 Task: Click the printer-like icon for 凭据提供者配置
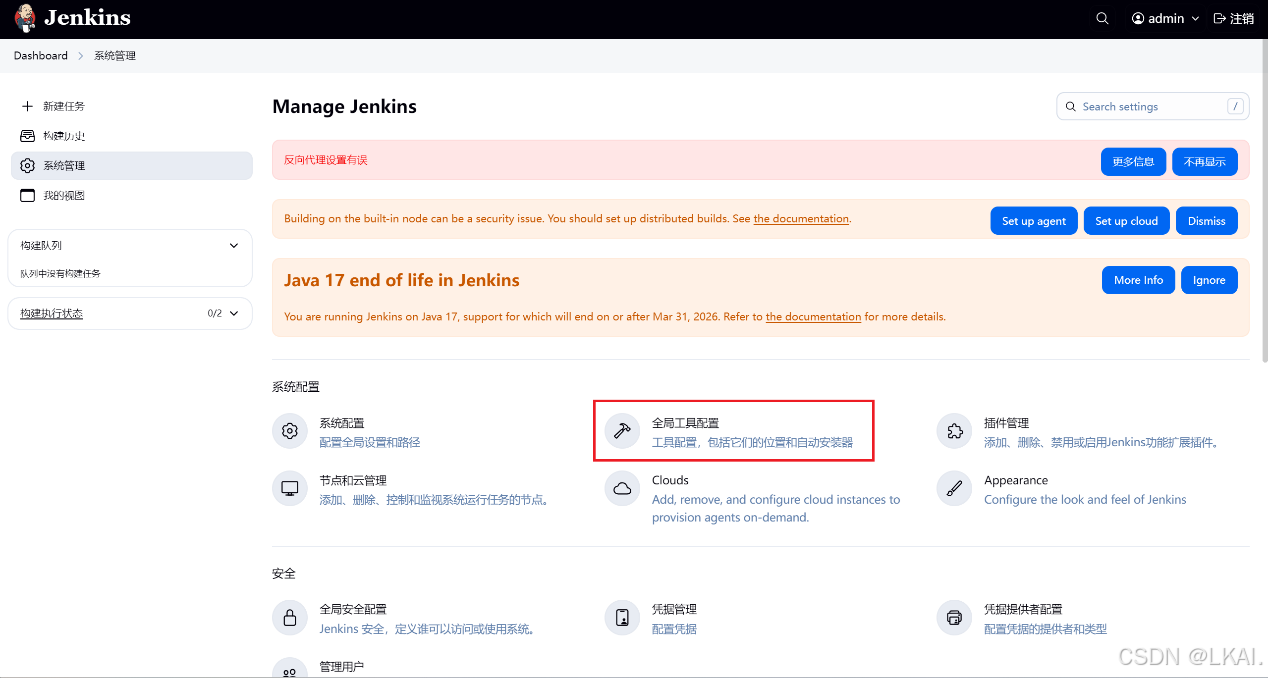click(x=954, y=617)
